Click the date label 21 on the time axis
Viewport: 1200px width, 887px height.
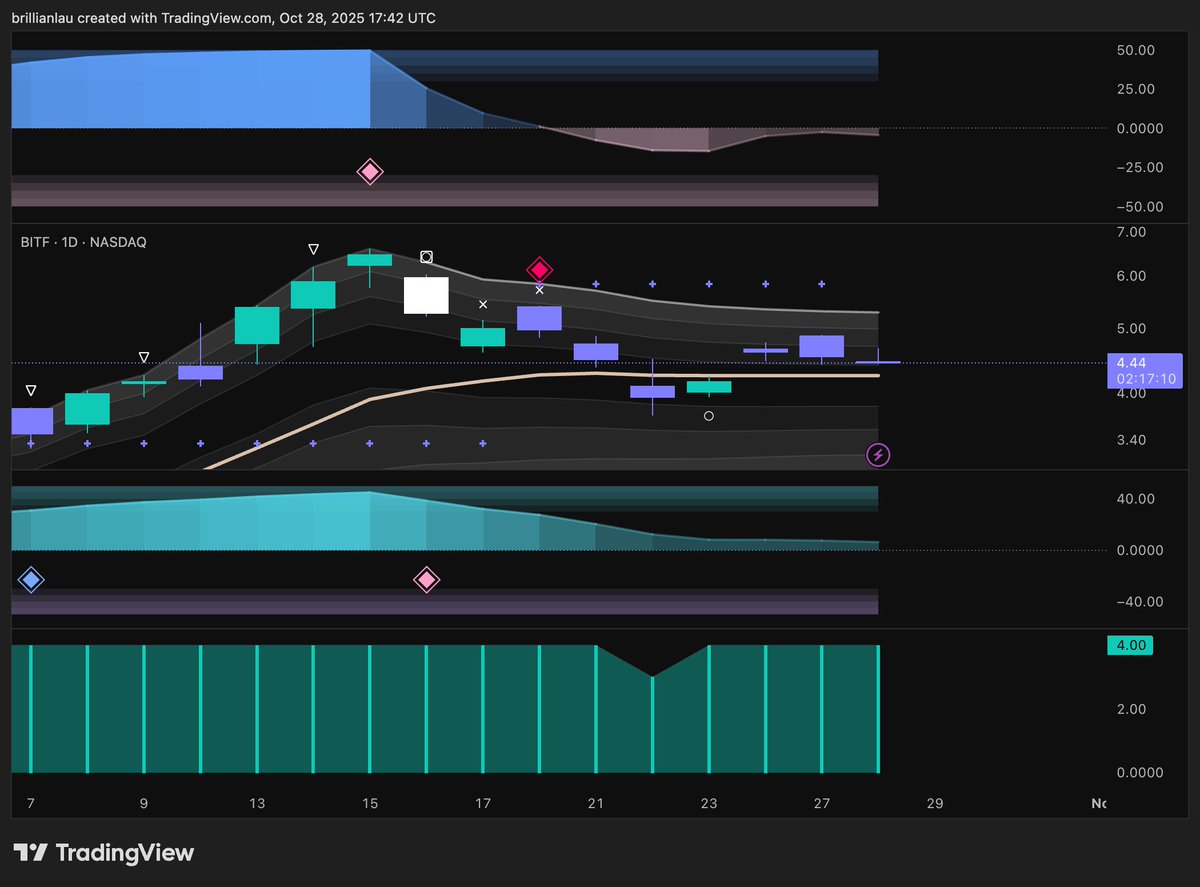coord(596,803)
